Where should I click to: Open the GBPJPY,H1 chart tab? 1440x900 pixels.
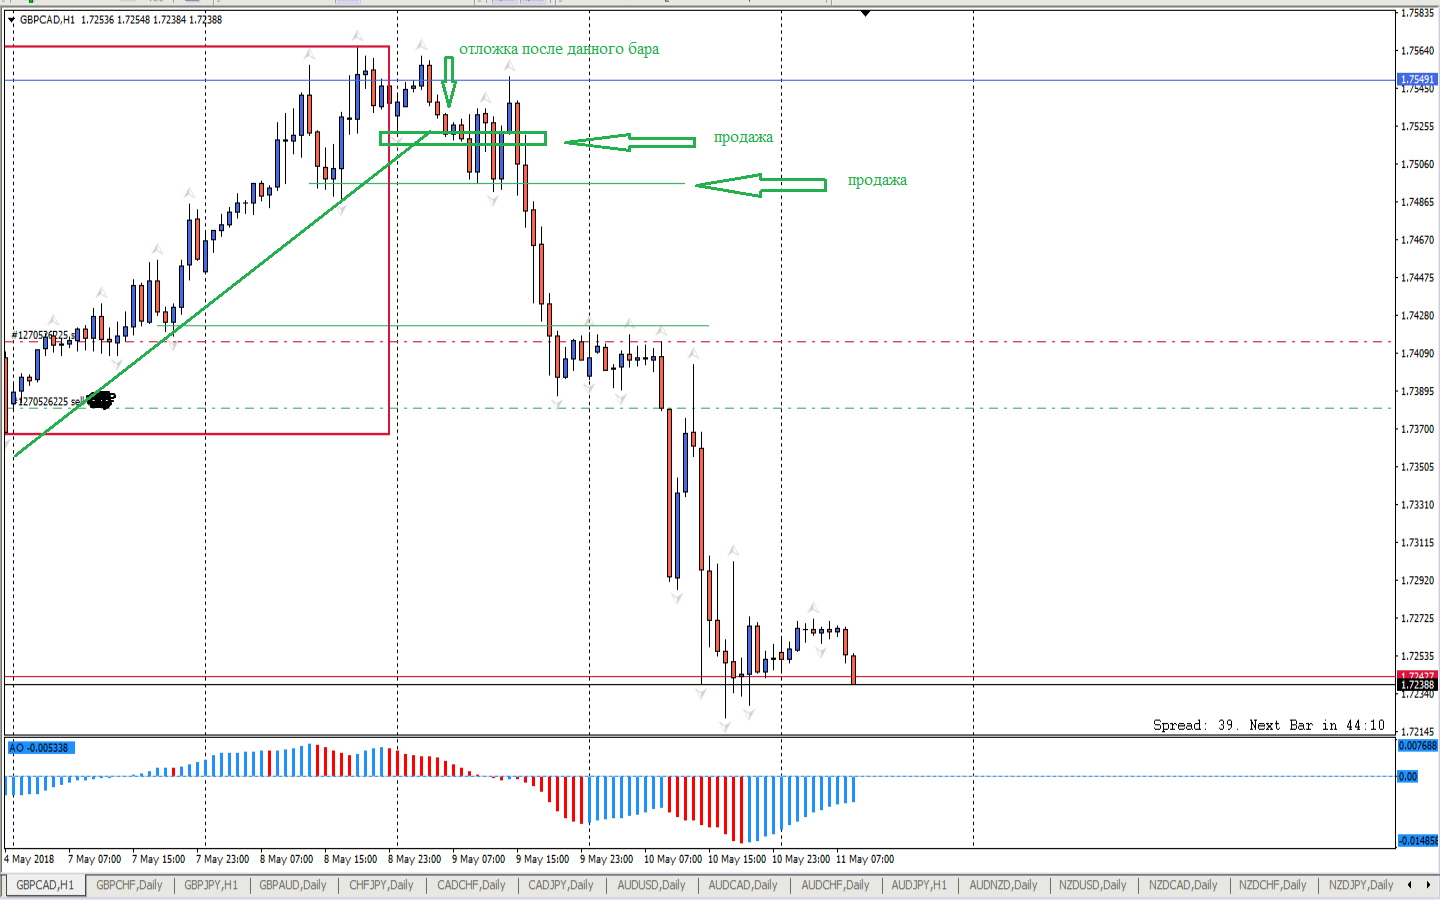point(211,885)
